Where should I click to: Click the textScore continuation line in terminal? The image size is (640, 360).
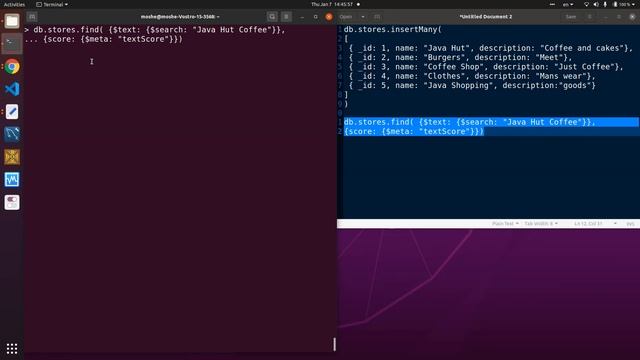click(113, 39)
